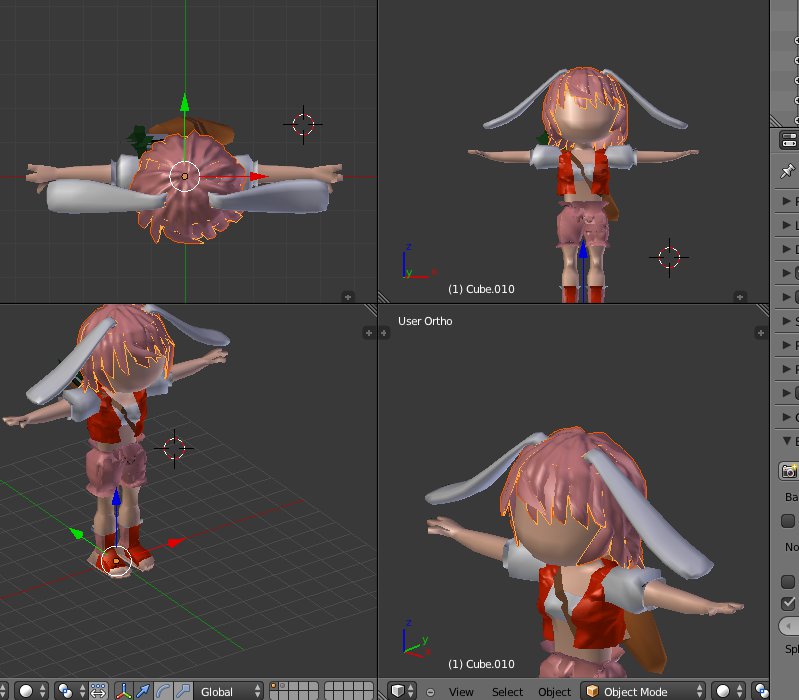Screen dimensions: 799x700
Task: Click split-area corner widget of User Ortho viewport
Action: point(762,310)
